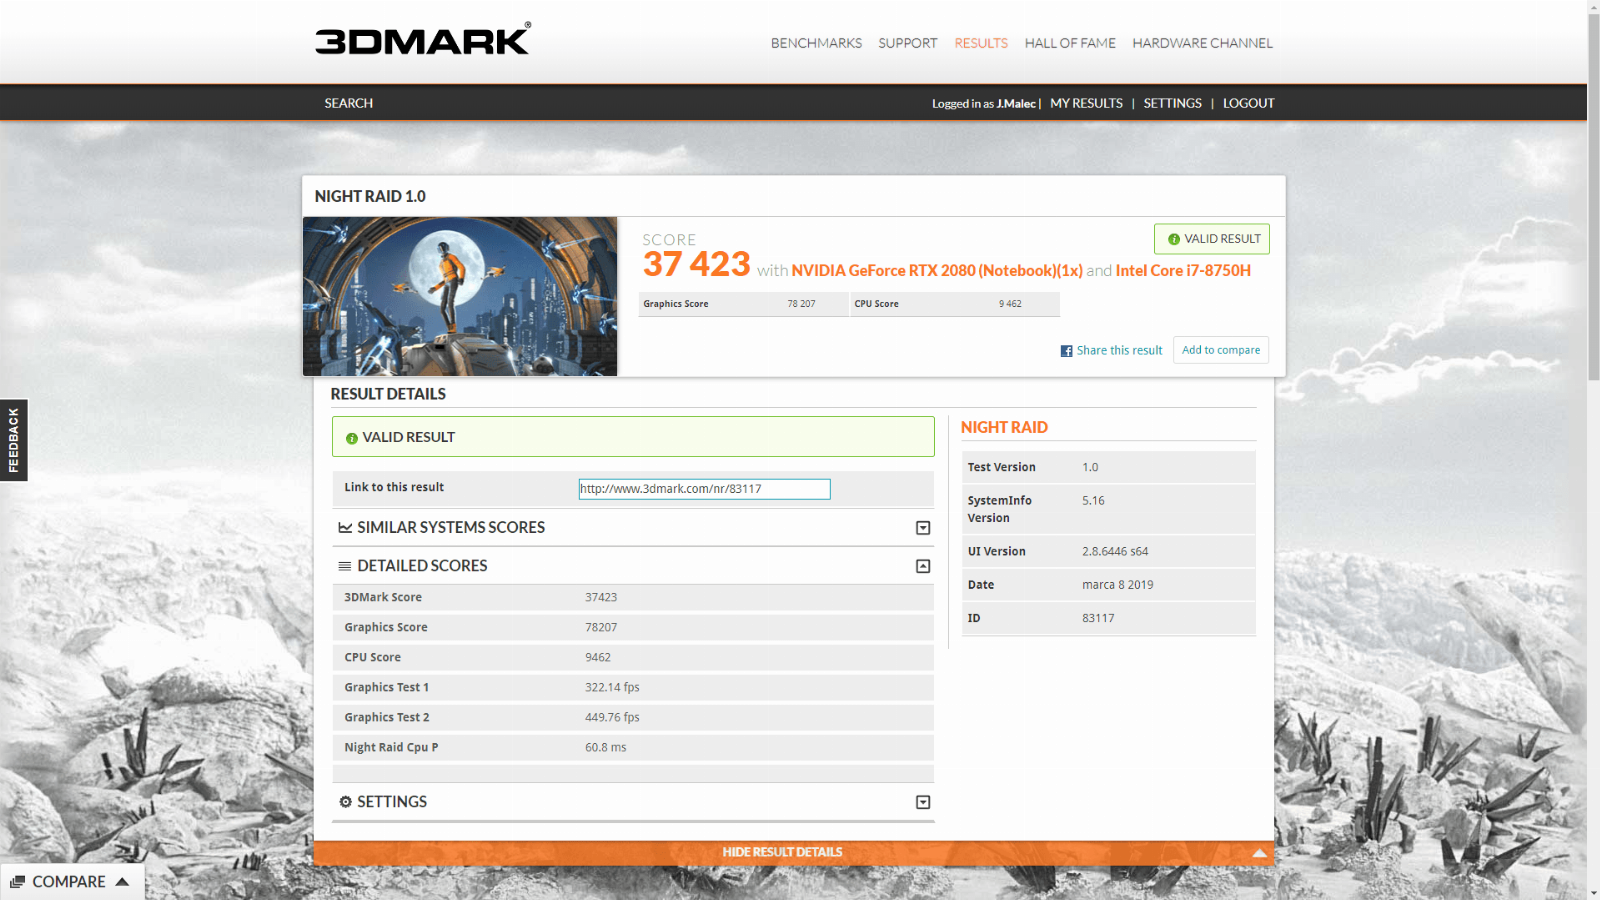Click the Compare stack icon at bottom left
The height and width of the screenshot is (900, 1600).
point(17,882)
